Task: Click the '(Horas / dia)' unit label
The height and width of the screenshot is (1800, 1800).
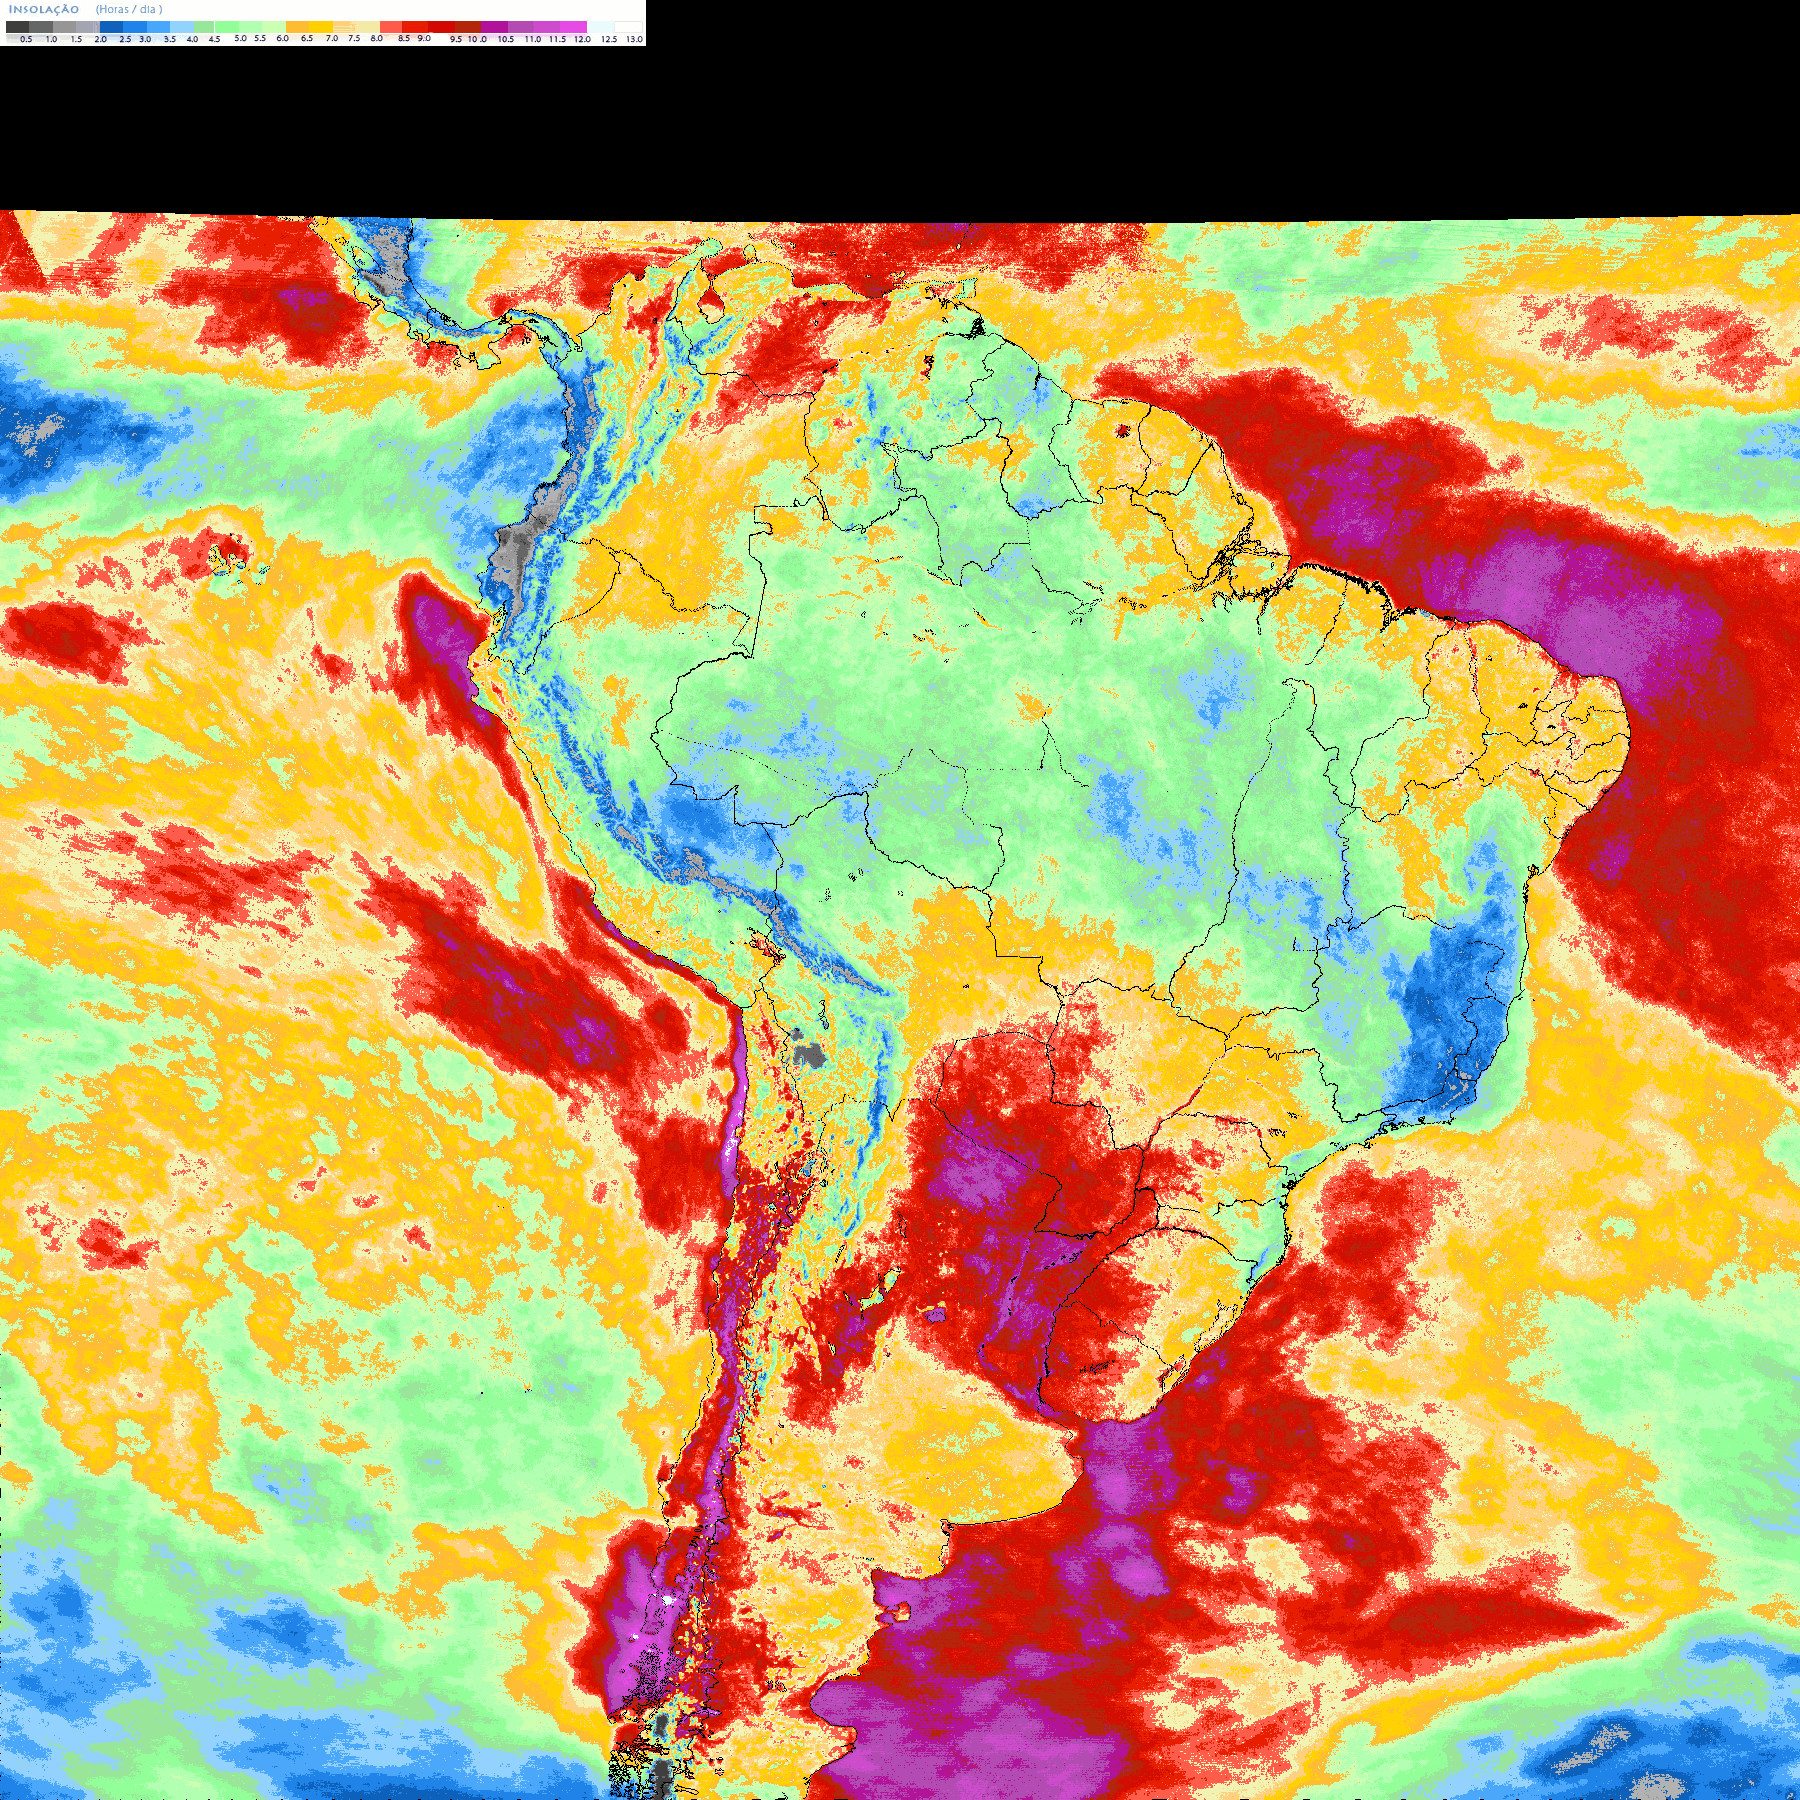Action: [x=129, y=10]
